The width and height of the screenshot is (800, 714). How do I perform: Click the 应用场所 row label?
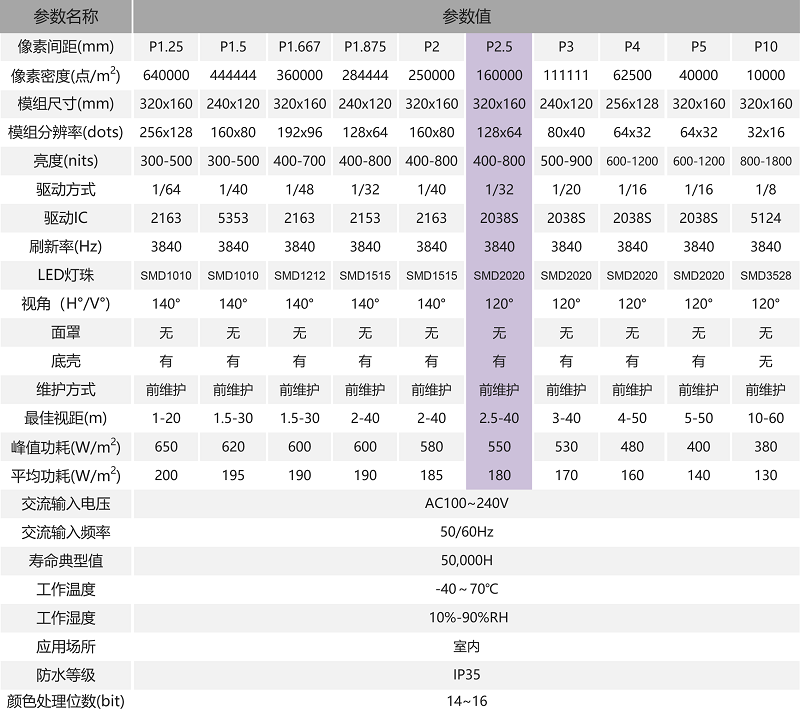tap(66, 647)
